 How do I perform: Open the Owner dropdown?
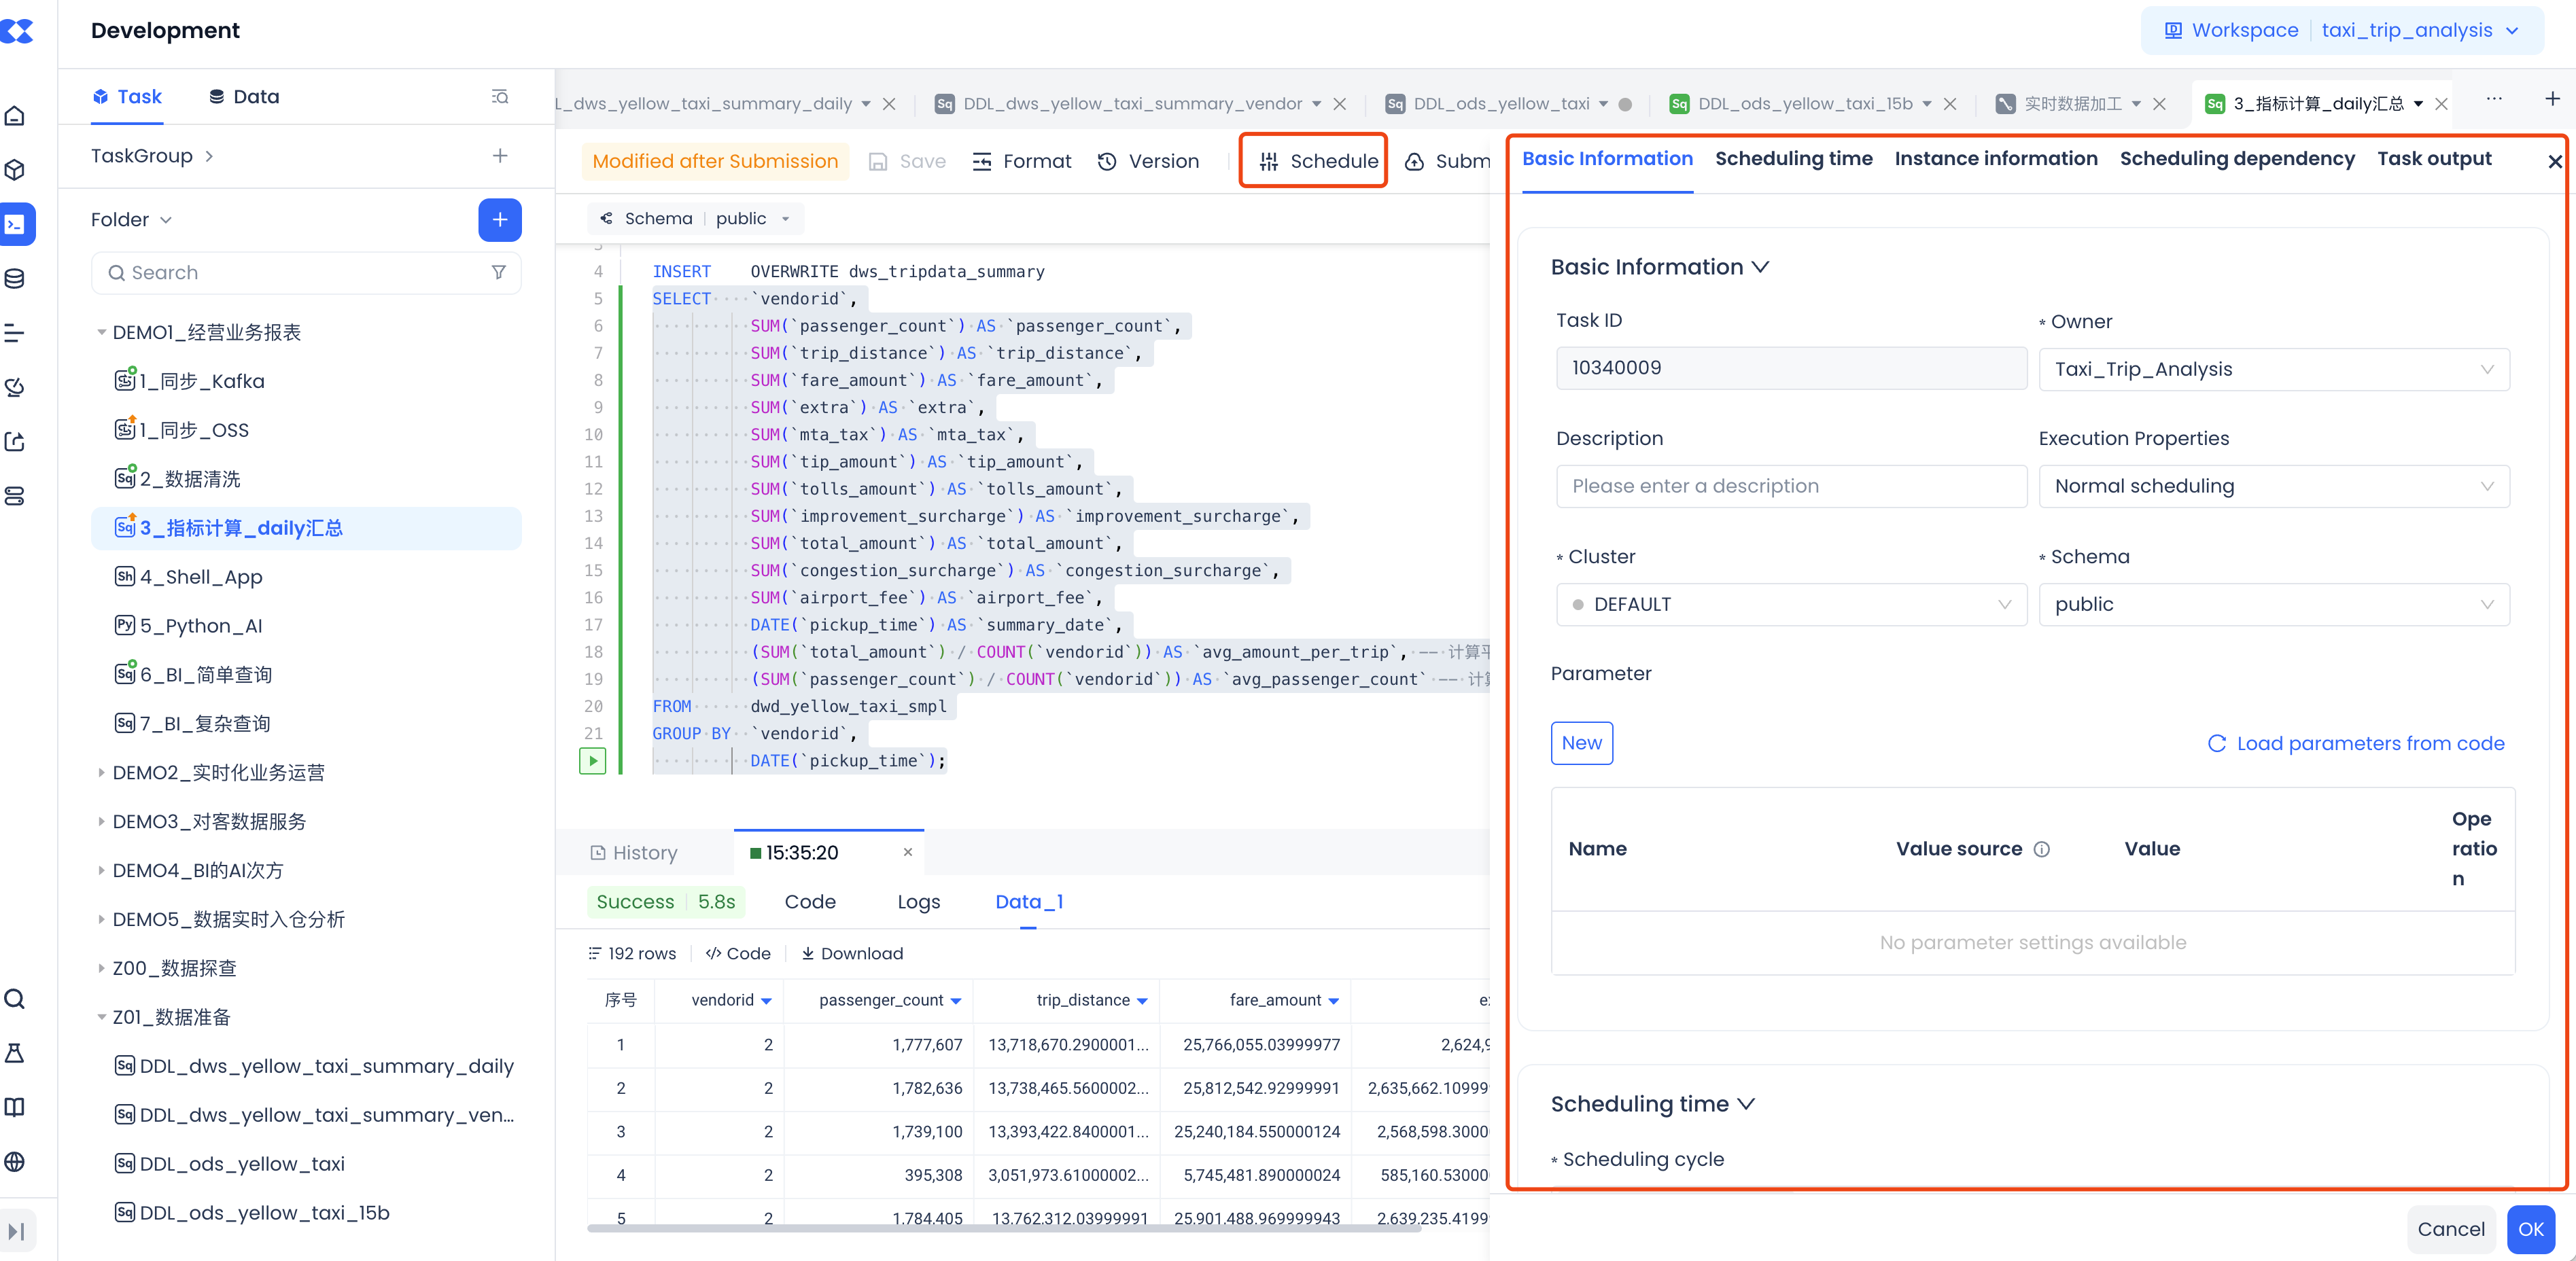[x=2273, y=369]
